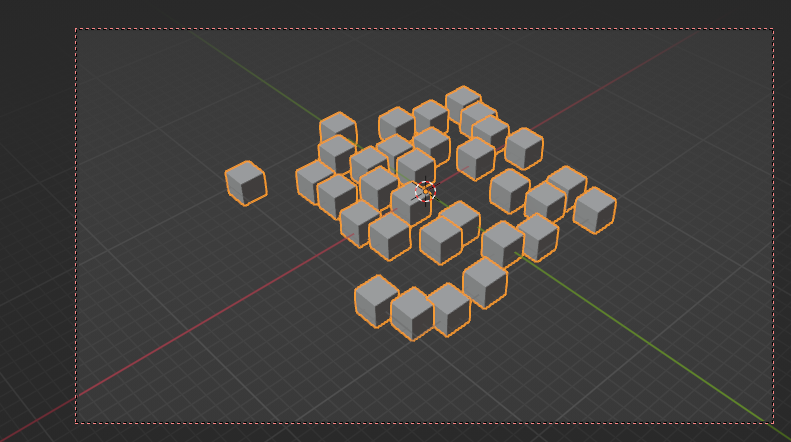Select the lone cube separated from the cluster
Screen dimensions: 791x442
coord(246,183)
